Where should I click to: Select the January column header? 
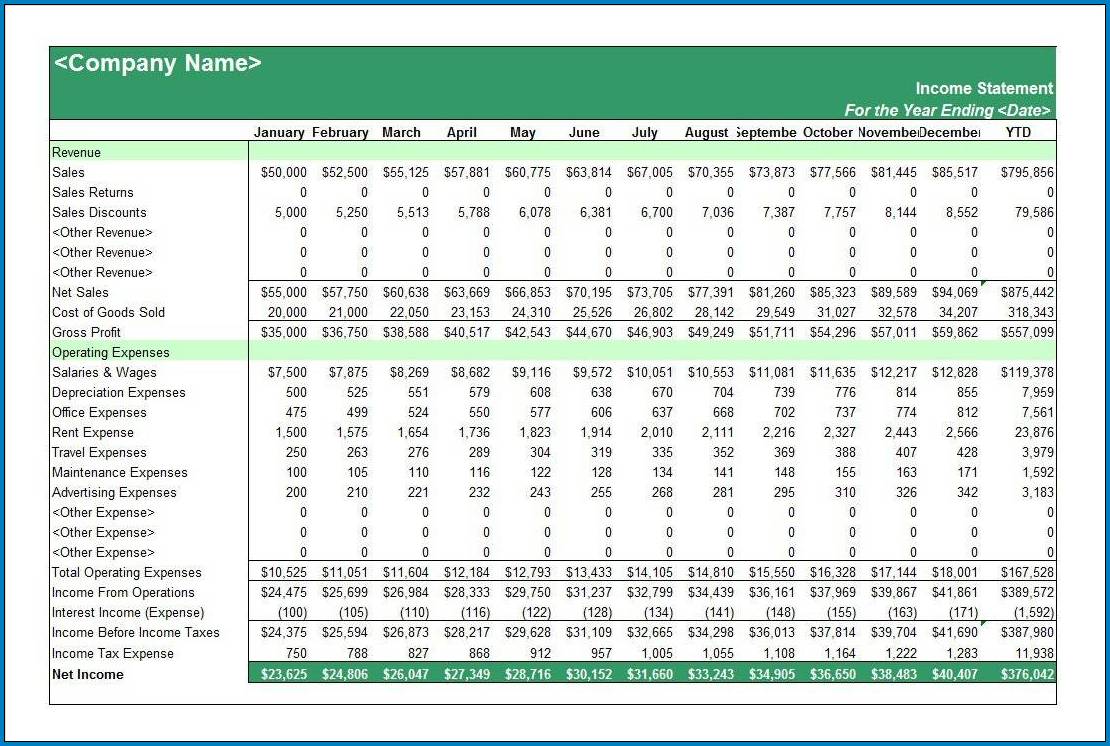pos(279,132)
